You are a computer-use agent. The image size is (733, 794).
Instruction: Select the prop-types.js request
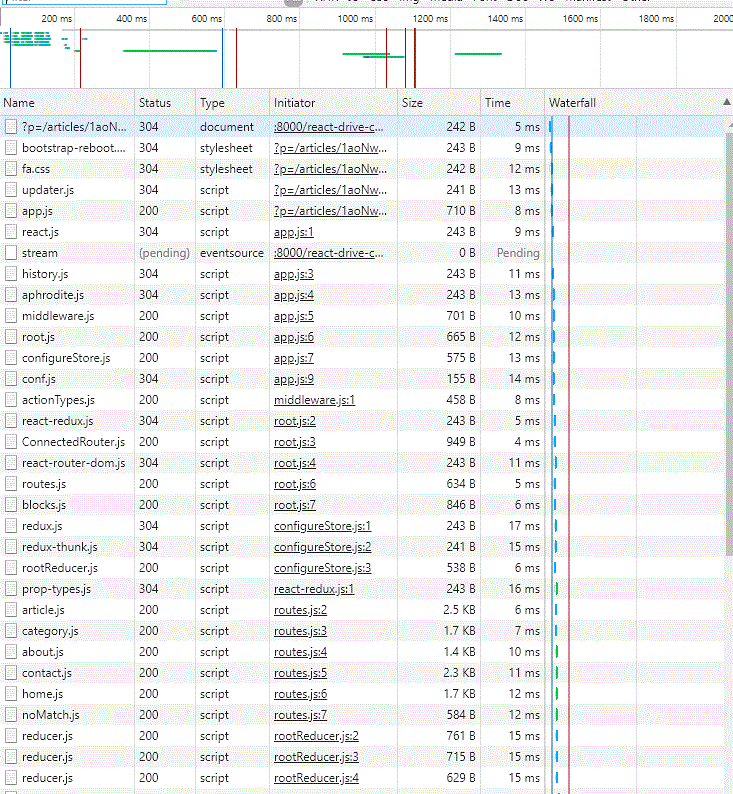coord(362,589)
